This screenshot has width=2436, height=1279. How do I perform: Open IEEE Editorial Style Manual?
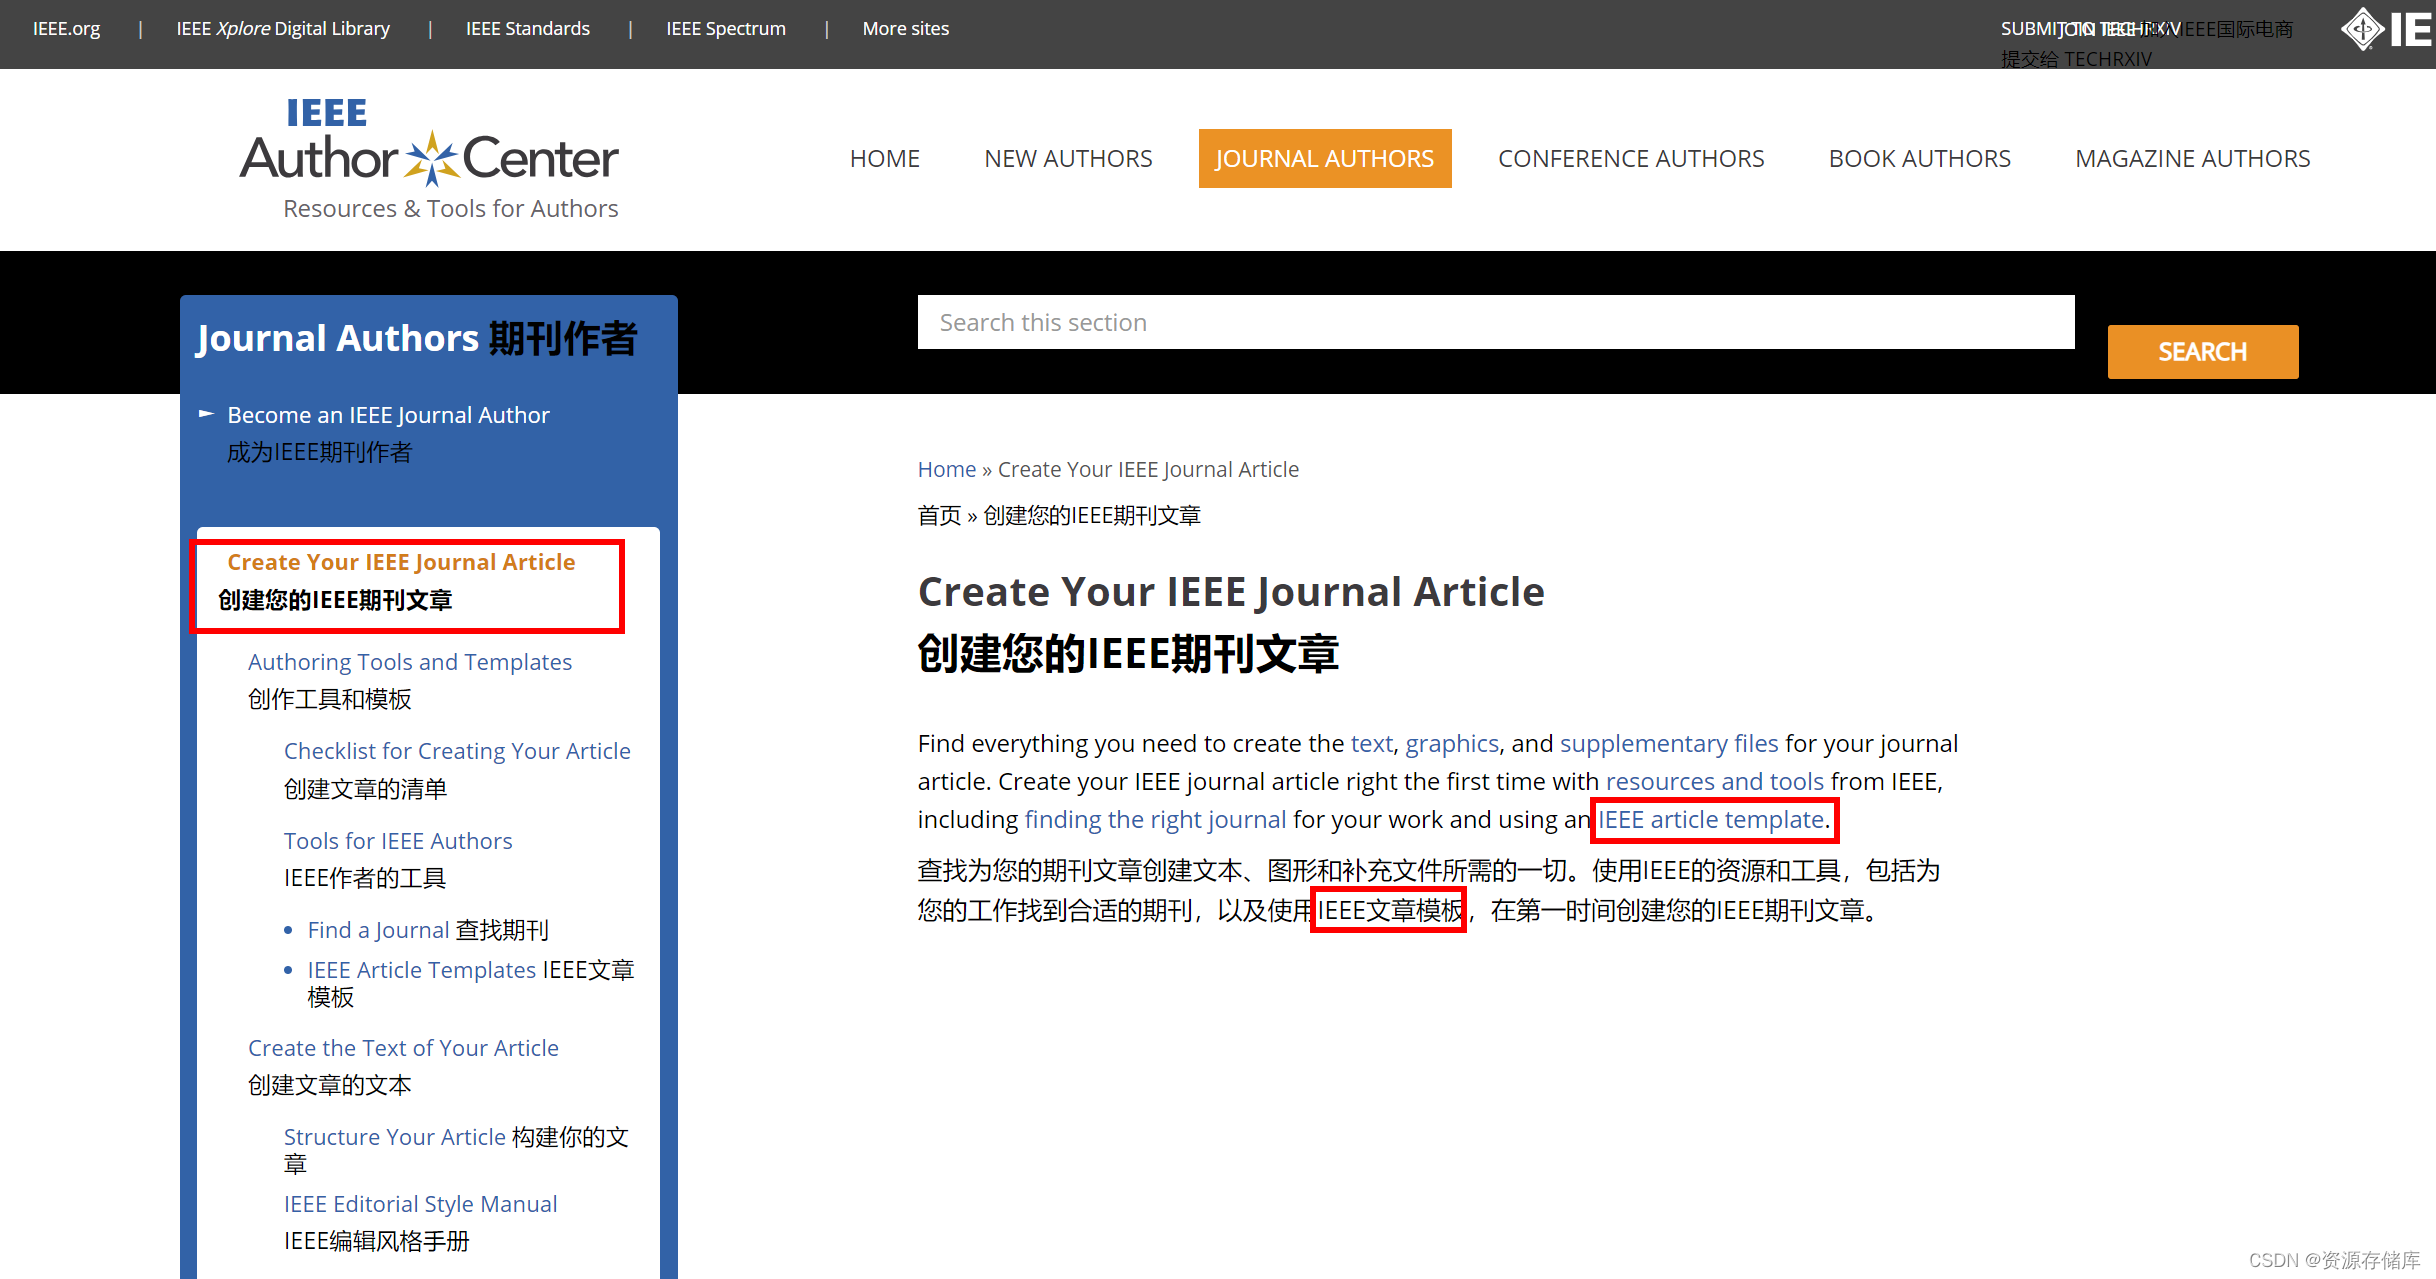pos(420,1203)
